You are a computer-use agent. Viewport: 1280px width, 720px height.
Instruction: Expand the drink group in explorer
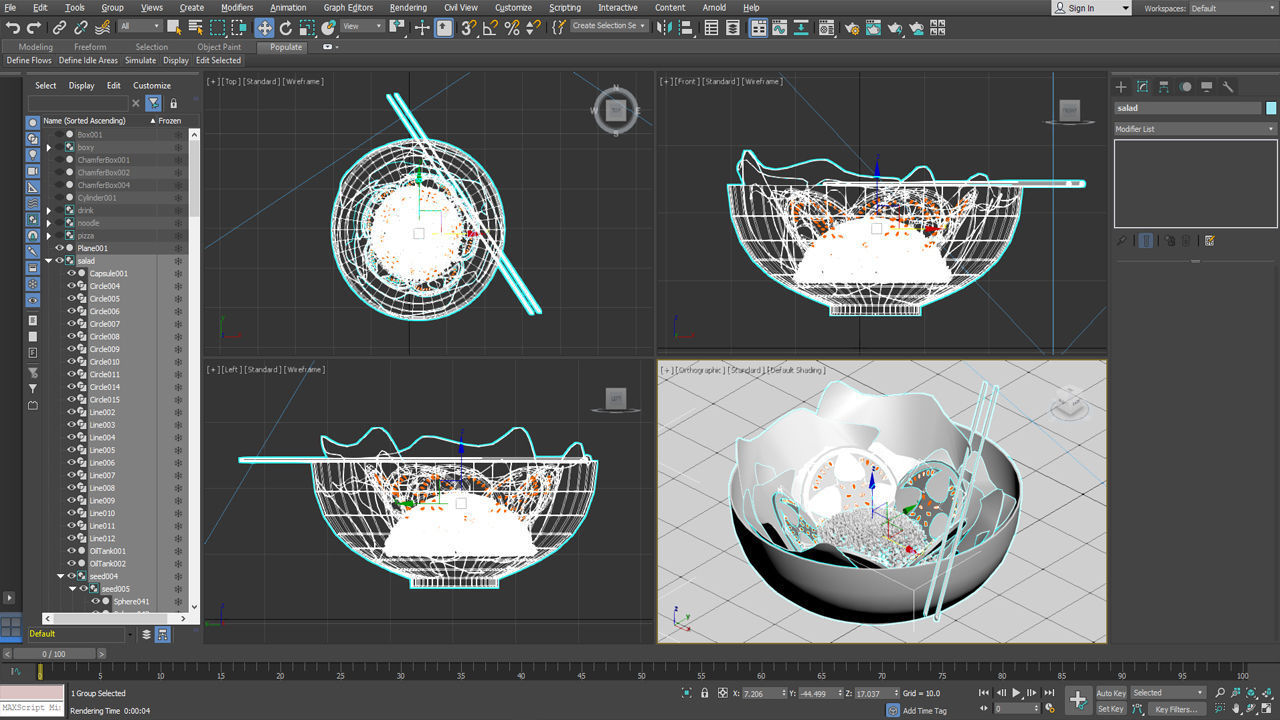48,211
